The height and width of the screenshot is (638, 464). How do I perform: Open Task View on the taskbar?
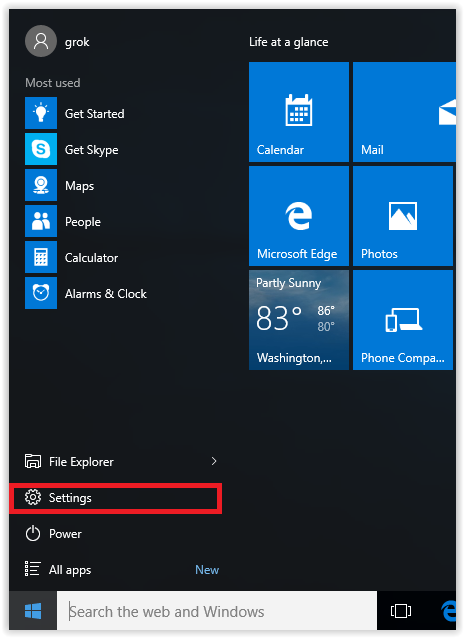pyautogui.click(x=401, y=611)
